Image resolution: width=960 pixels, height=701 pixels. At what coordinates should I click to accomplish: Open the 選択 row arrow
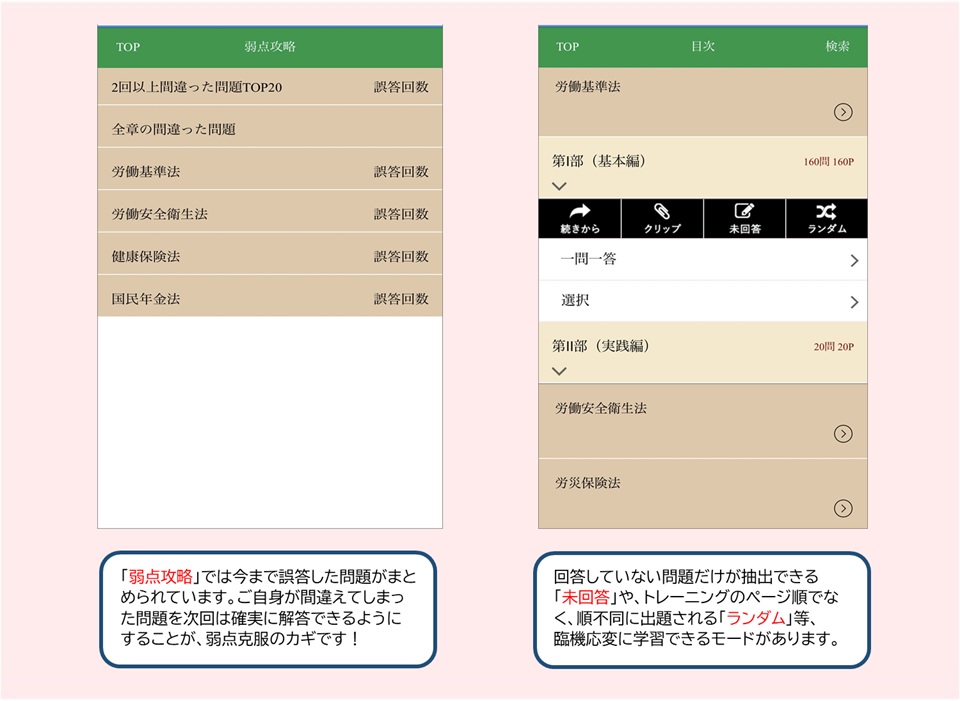pos(854,302)
